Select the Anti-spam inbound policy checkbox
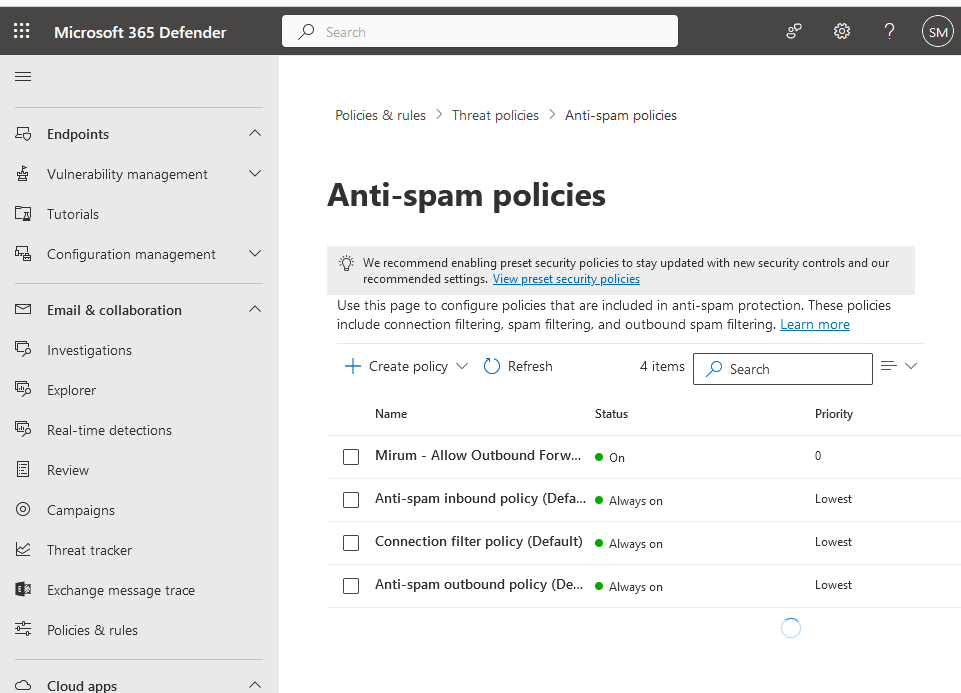This screenshot has width=961, height=693. coord(351,500)
